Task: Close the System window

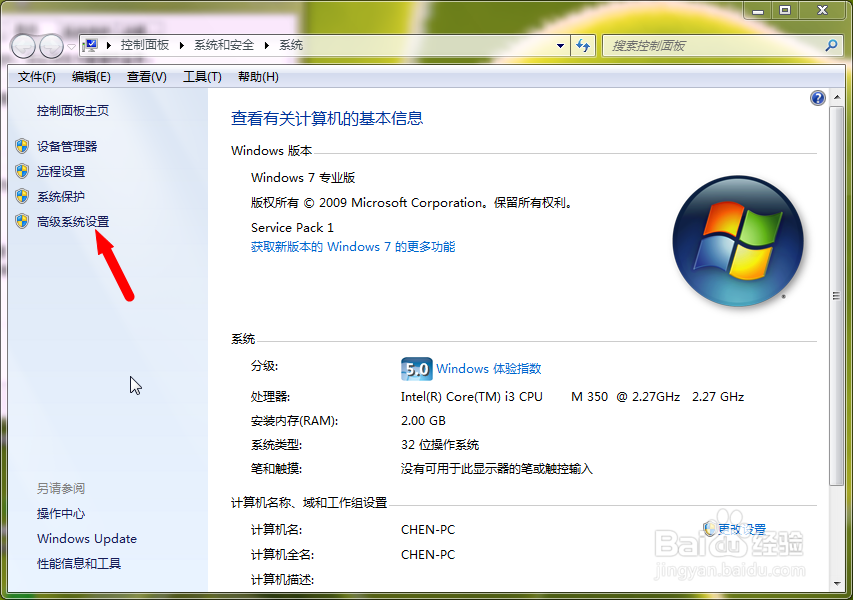Action: pos(823,10)
